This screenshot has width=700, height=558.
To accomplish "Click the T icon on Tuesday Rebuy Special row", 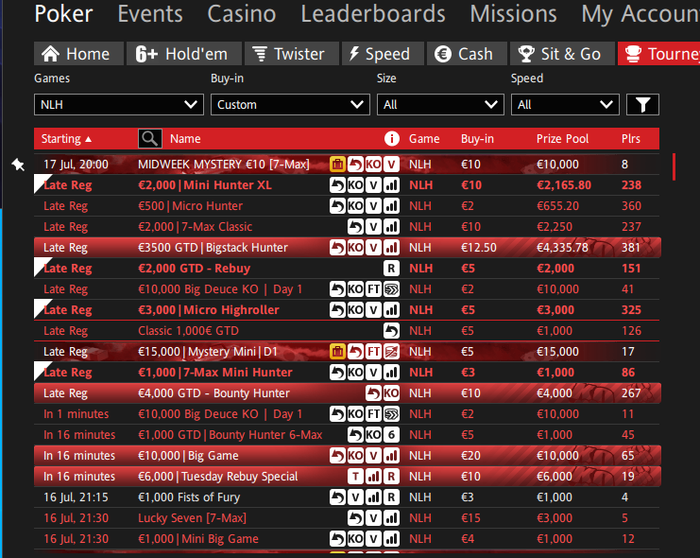I will click(x=355, y=476).
